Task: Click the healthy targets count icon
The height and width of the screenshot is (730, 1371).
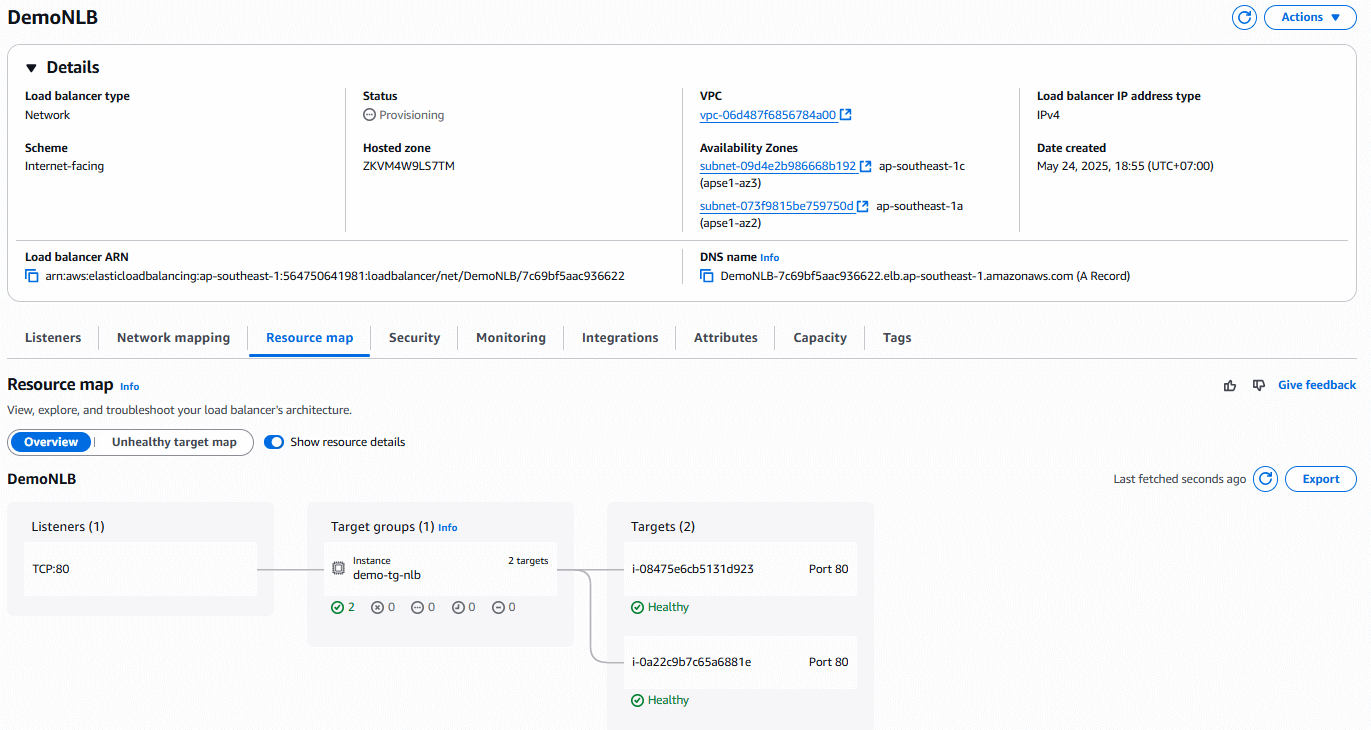Action: 337,607
